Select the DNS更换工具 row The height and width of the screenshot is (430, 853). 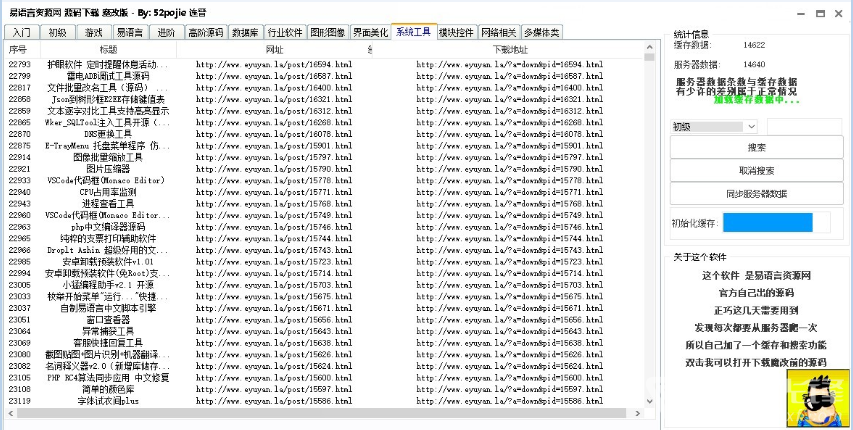(x=324, y=134)
